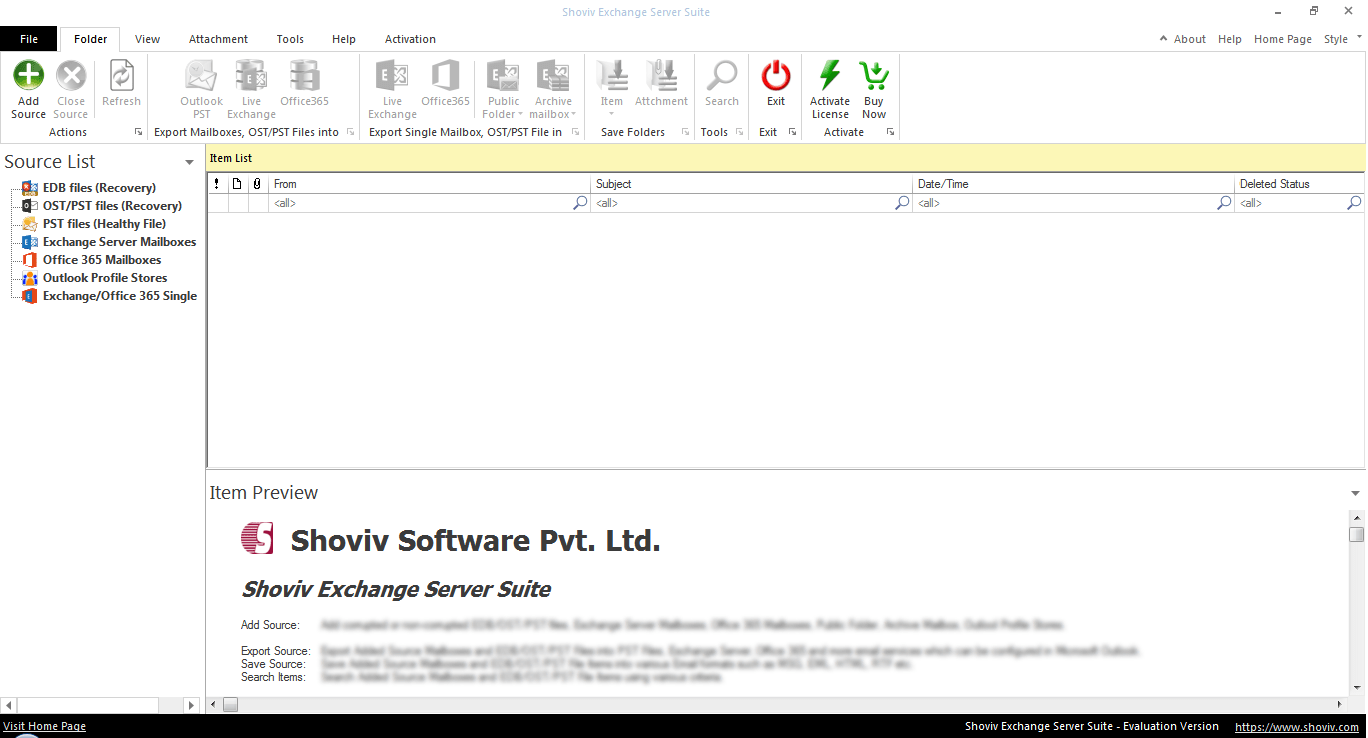Click the Refresh icon in Actions
The width and height of the screenshot is (1368, 738).
click(x=121, y=77)
